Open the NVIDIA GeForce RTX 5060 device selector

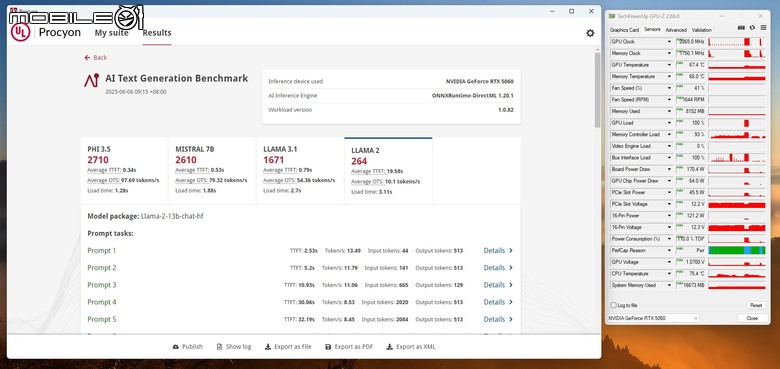click(x=653, y=318)
